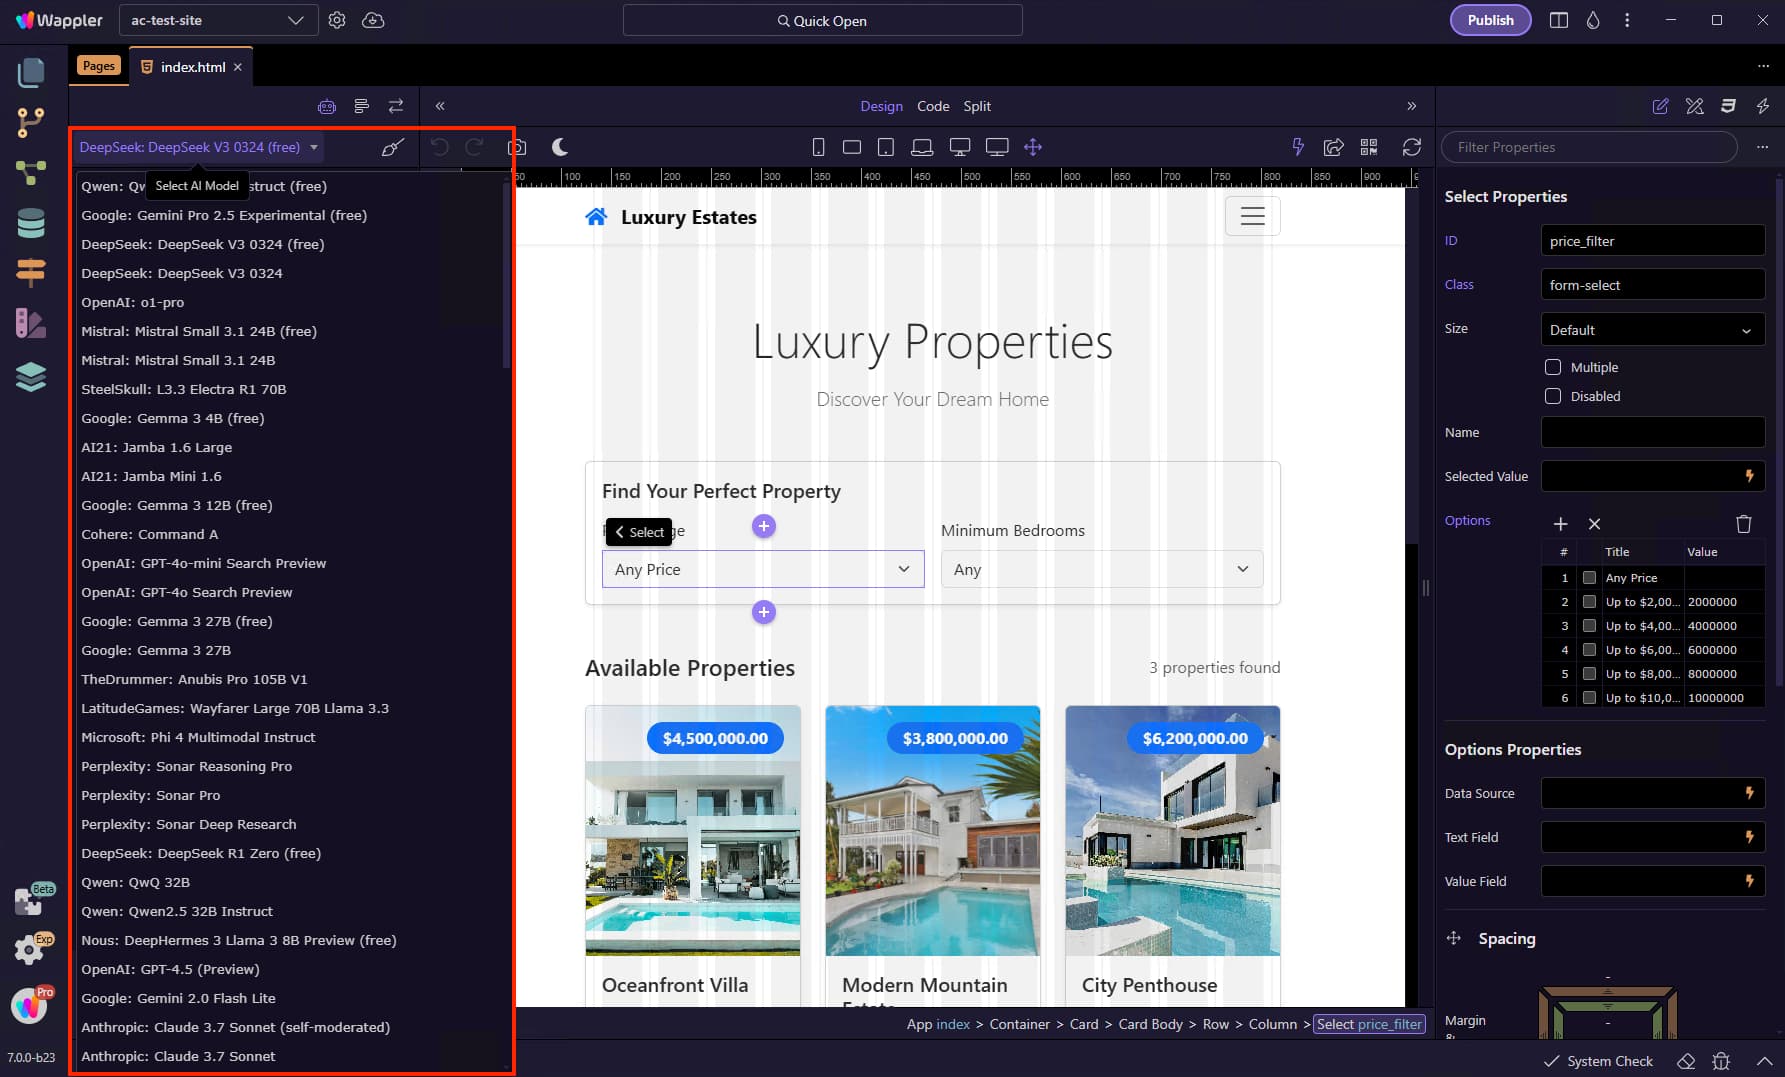Switch to desktop monitor viewport icon

(x=960, y=147)
